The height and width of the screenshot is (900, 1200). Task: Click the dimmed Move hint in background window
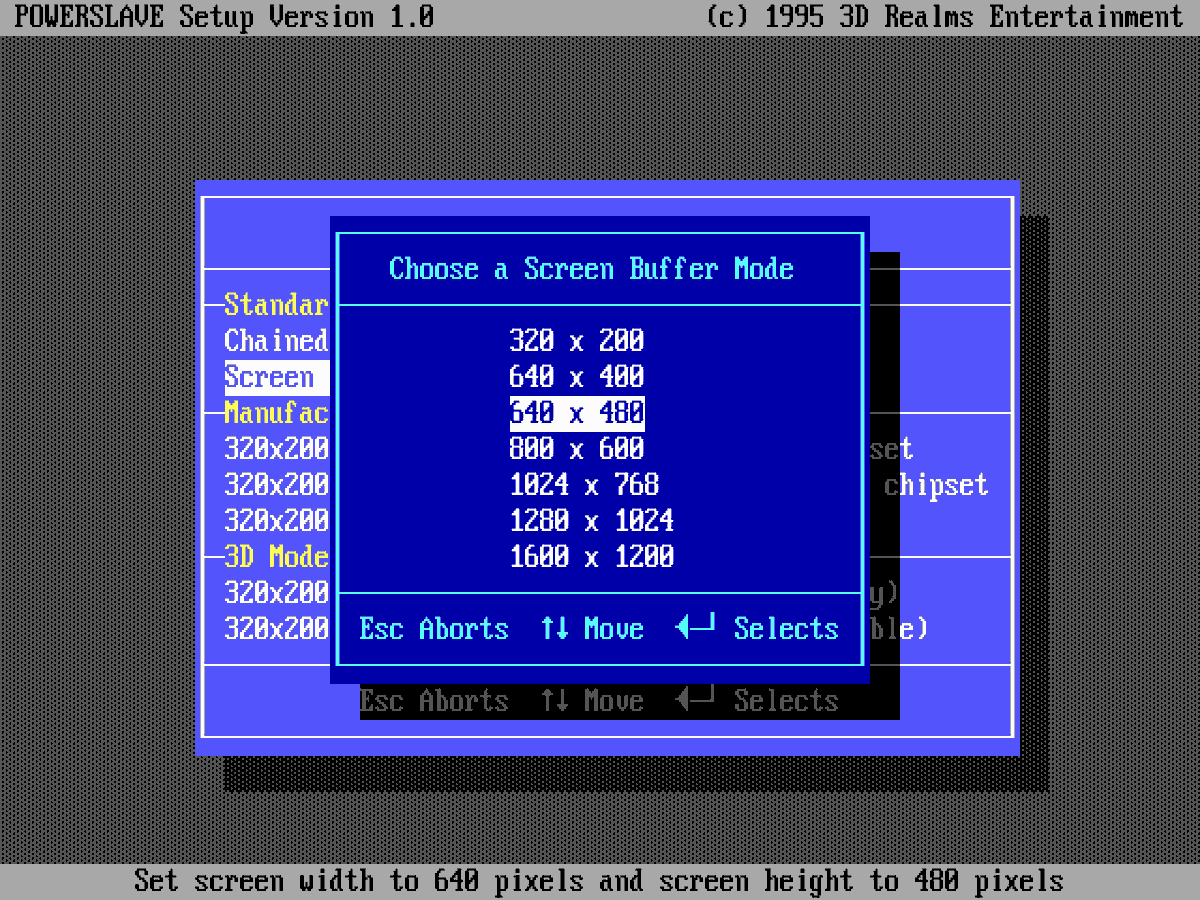pyautogui.click(x=592, y=701)
